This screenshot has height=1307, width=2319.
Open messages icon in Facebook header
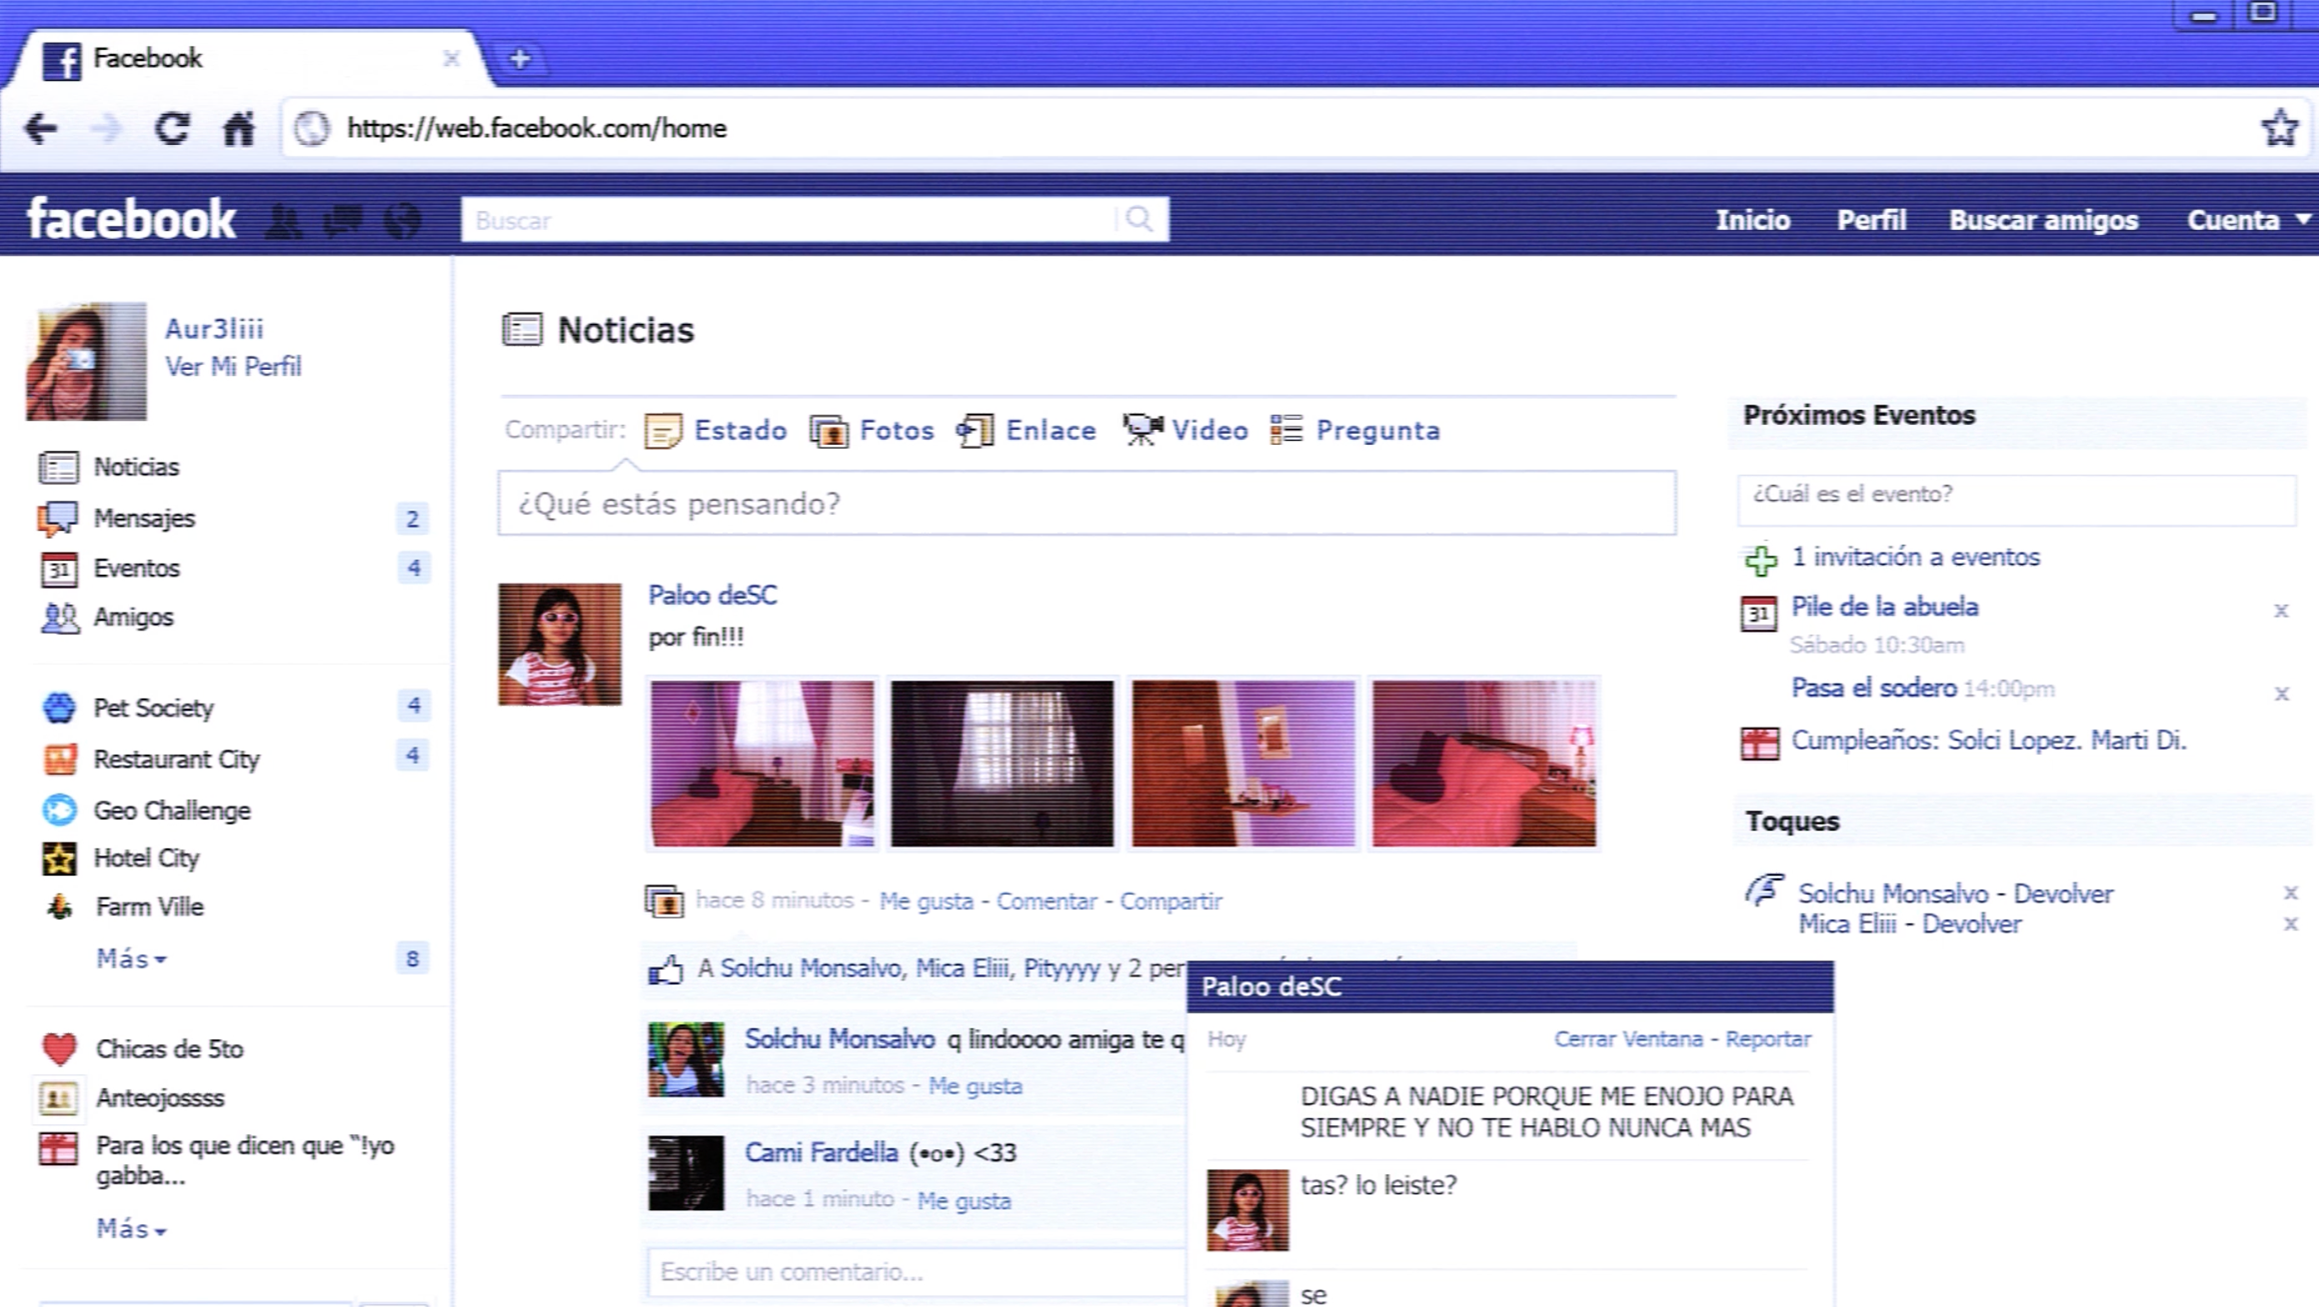click(343, 221)
